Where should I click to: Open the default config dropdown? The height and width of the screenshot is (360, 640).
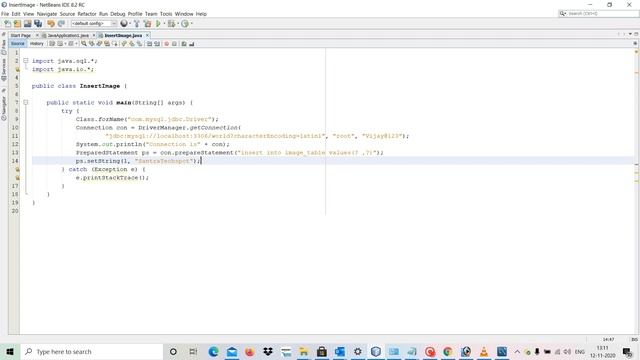pyautogui.click(x=94, y=24)
